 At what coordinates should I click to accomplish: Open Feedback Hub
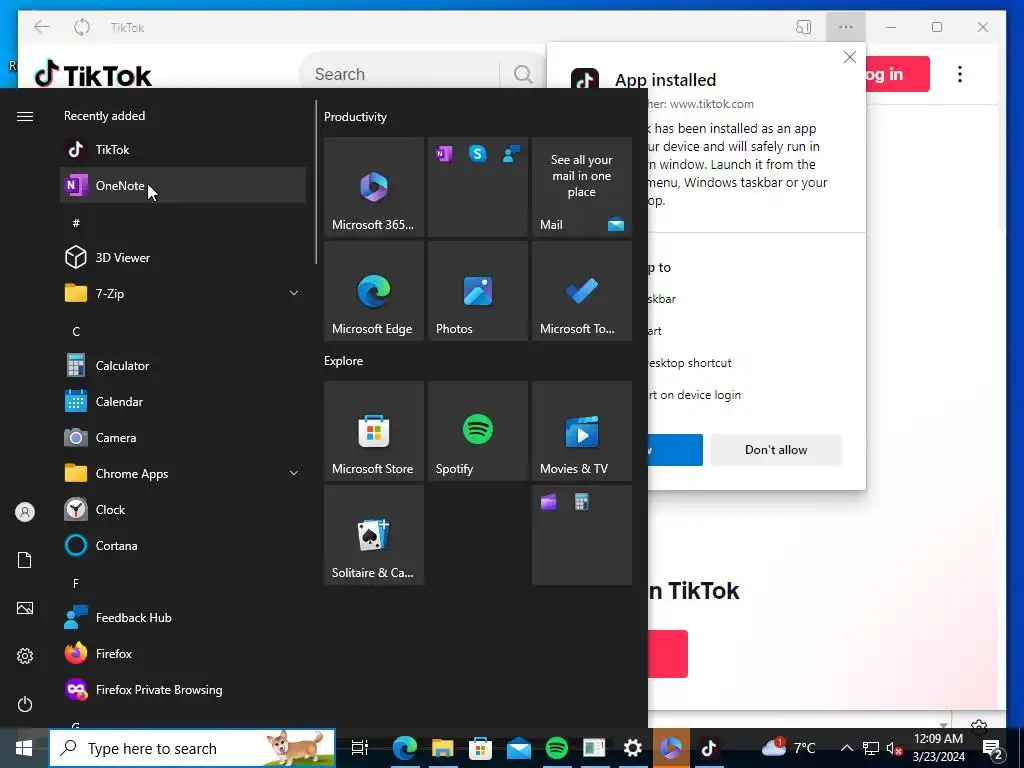(183, 618)
